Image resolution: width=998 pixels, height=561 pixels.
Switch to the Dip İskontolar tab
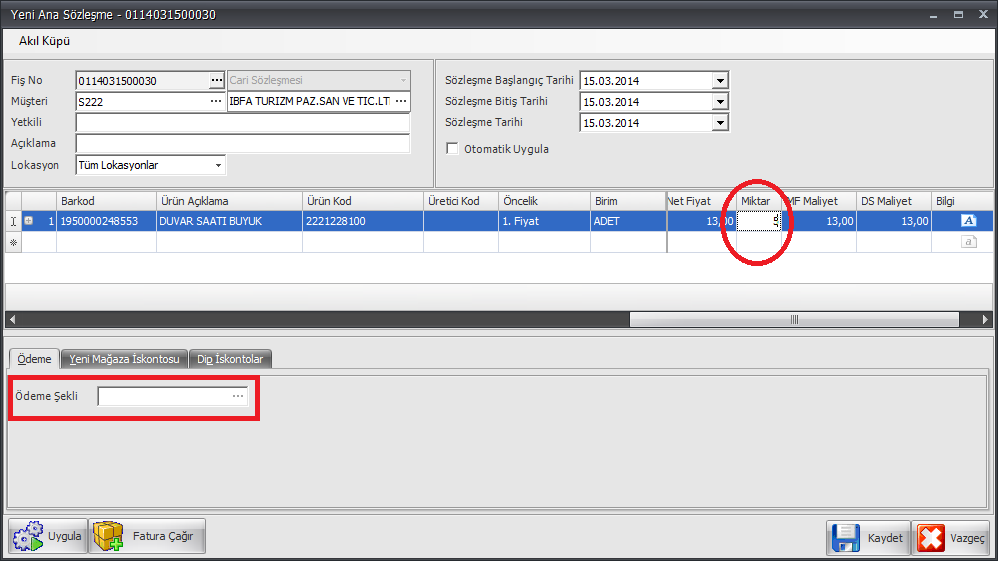[230, 359]
